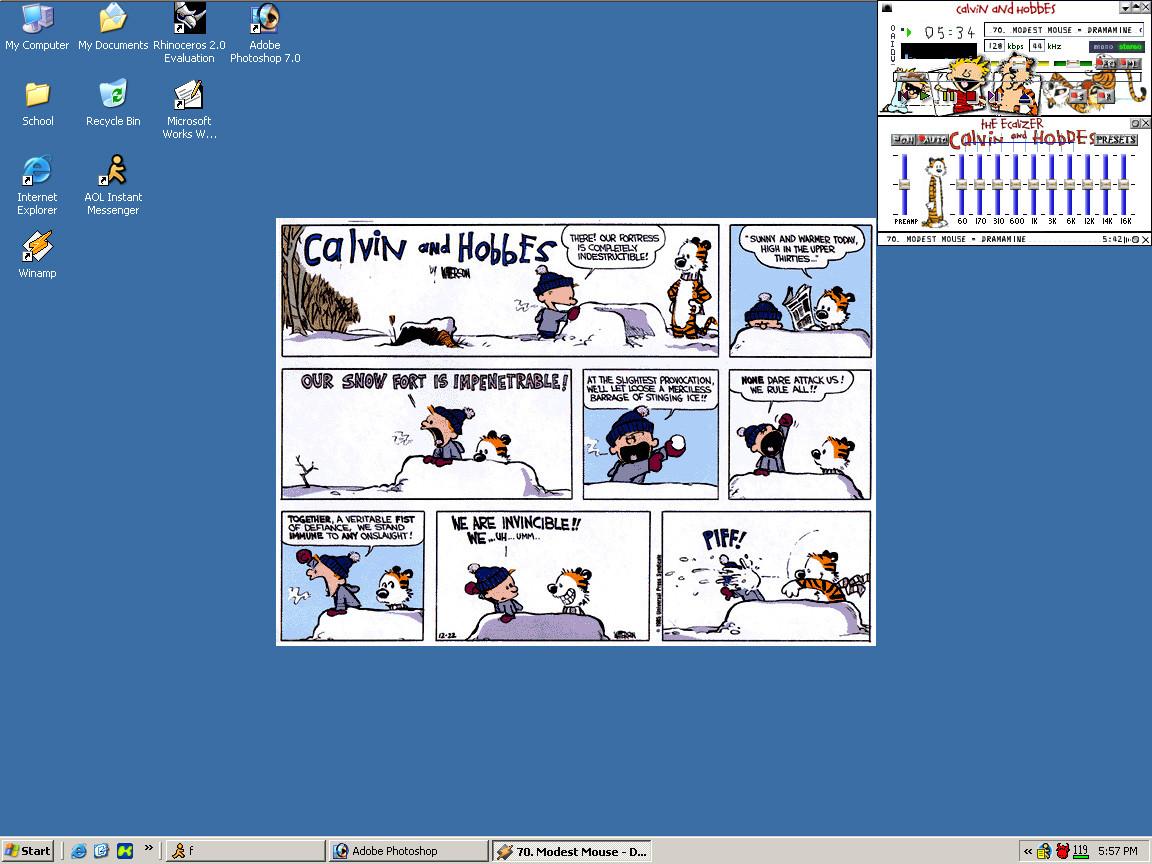Toggle repeat in Winamp
The height and width of the screenshot is (864, 1152).
pos(1106,96)
